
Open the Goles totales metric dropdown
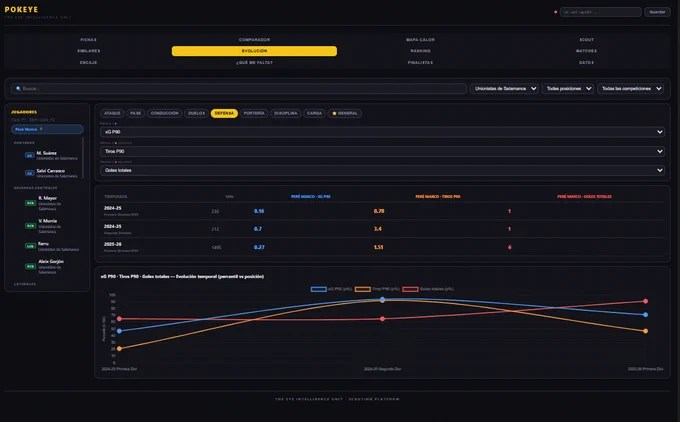pyautogui.click(x=382, y=170)
